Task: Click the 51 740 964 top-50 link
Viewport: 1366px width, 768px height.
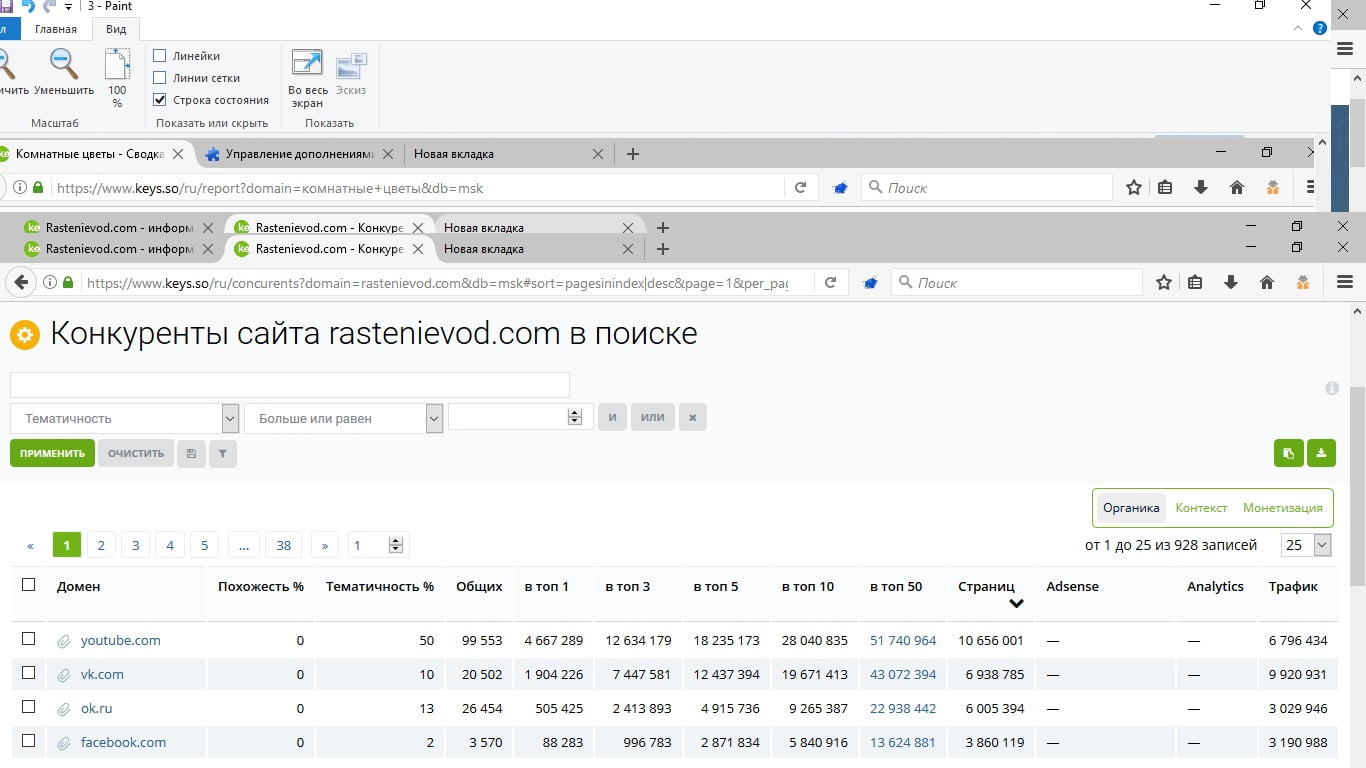Action: pyautogui.click(x=903, y=641)
